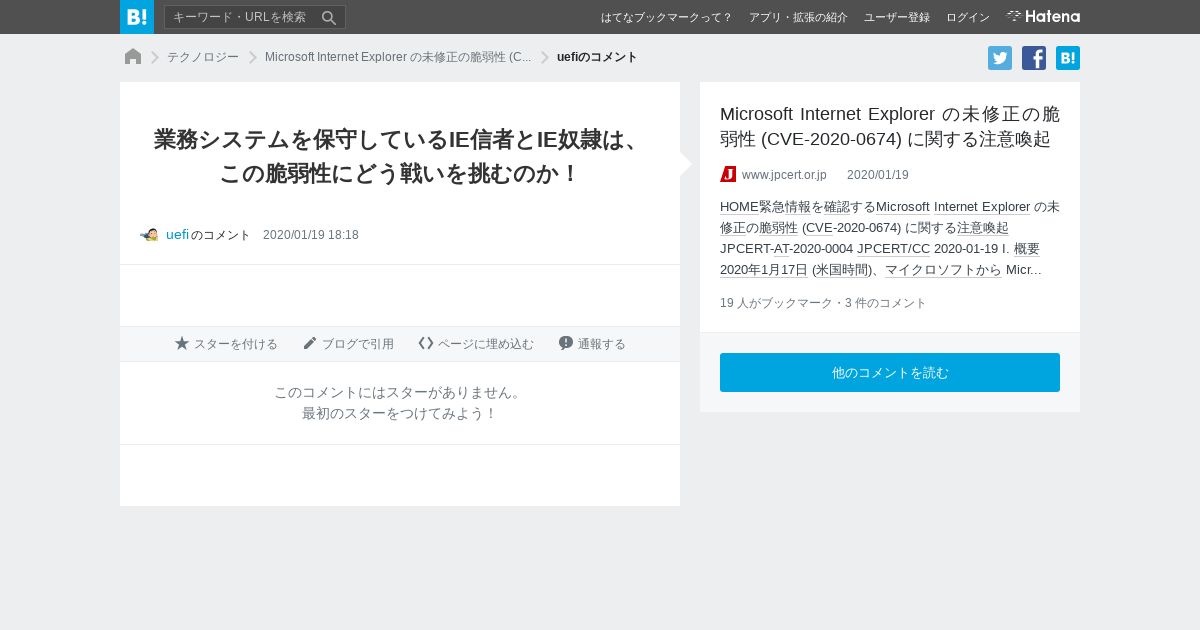Click the 緊急情報 keyword link
This screenshot has height=630, width=1200.
(785, 207)
